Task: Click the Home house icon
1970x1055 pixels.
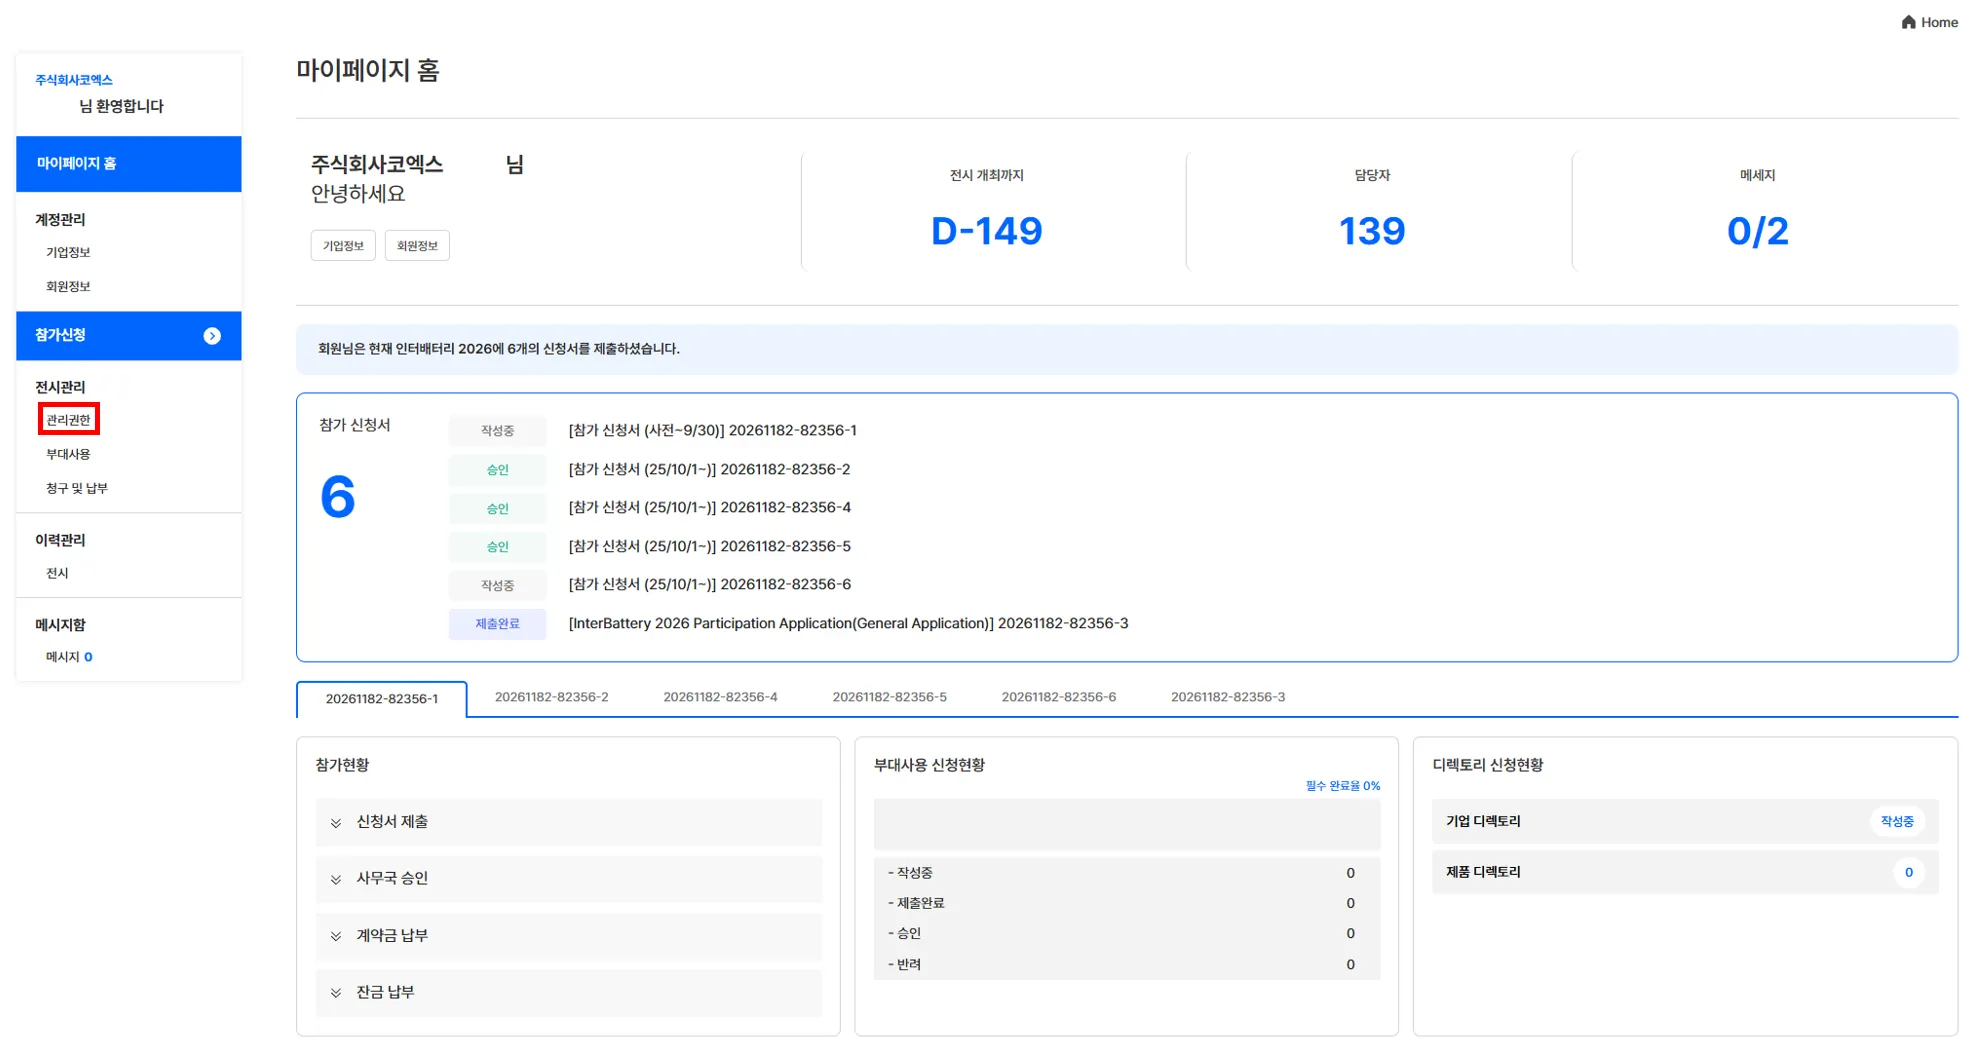Action: point(1908,22)
